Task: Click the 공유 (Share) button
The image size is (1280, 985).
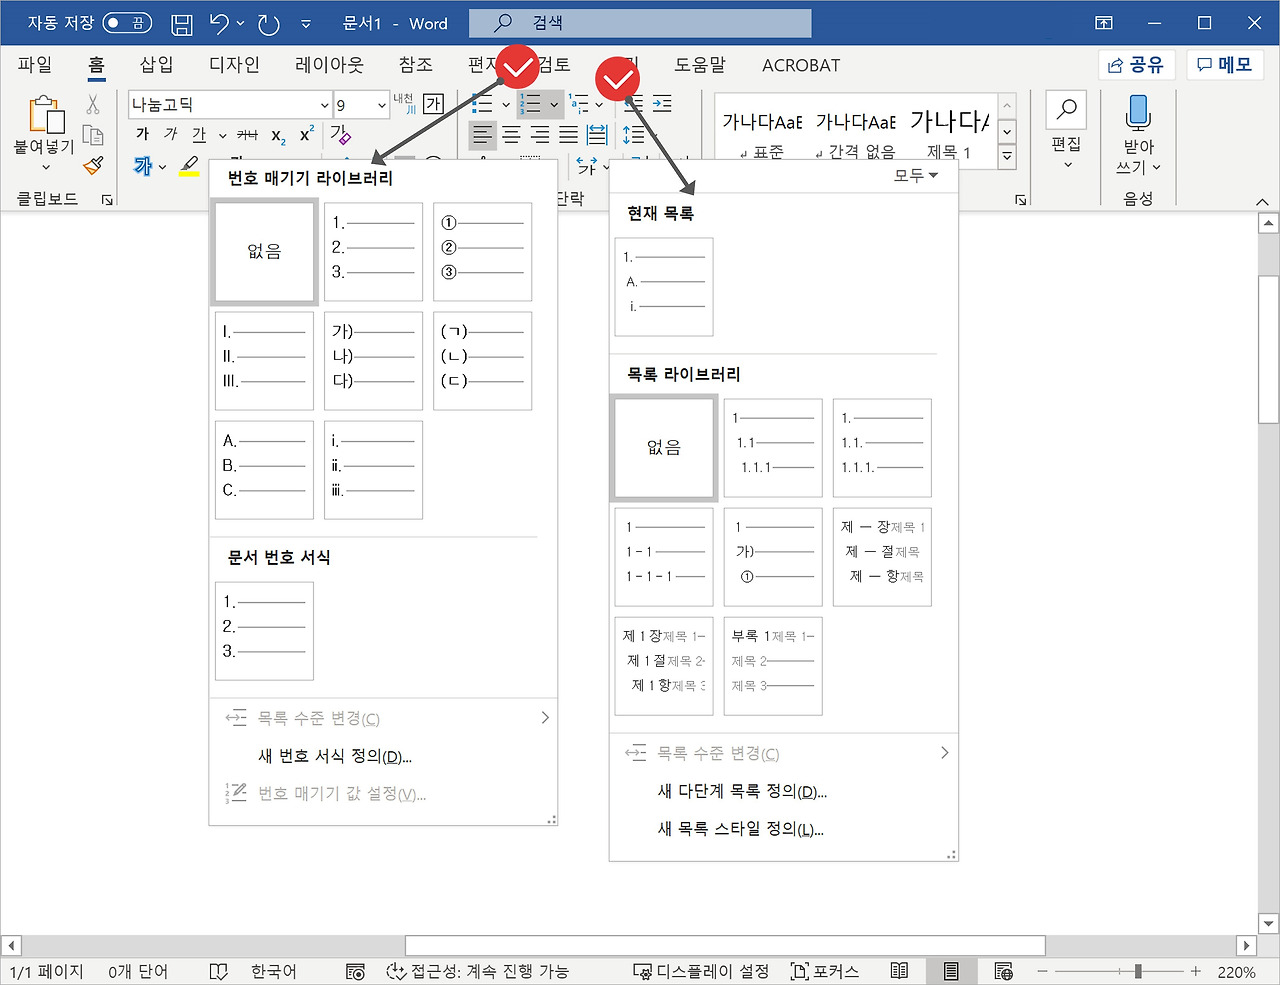Action: 1136,65
